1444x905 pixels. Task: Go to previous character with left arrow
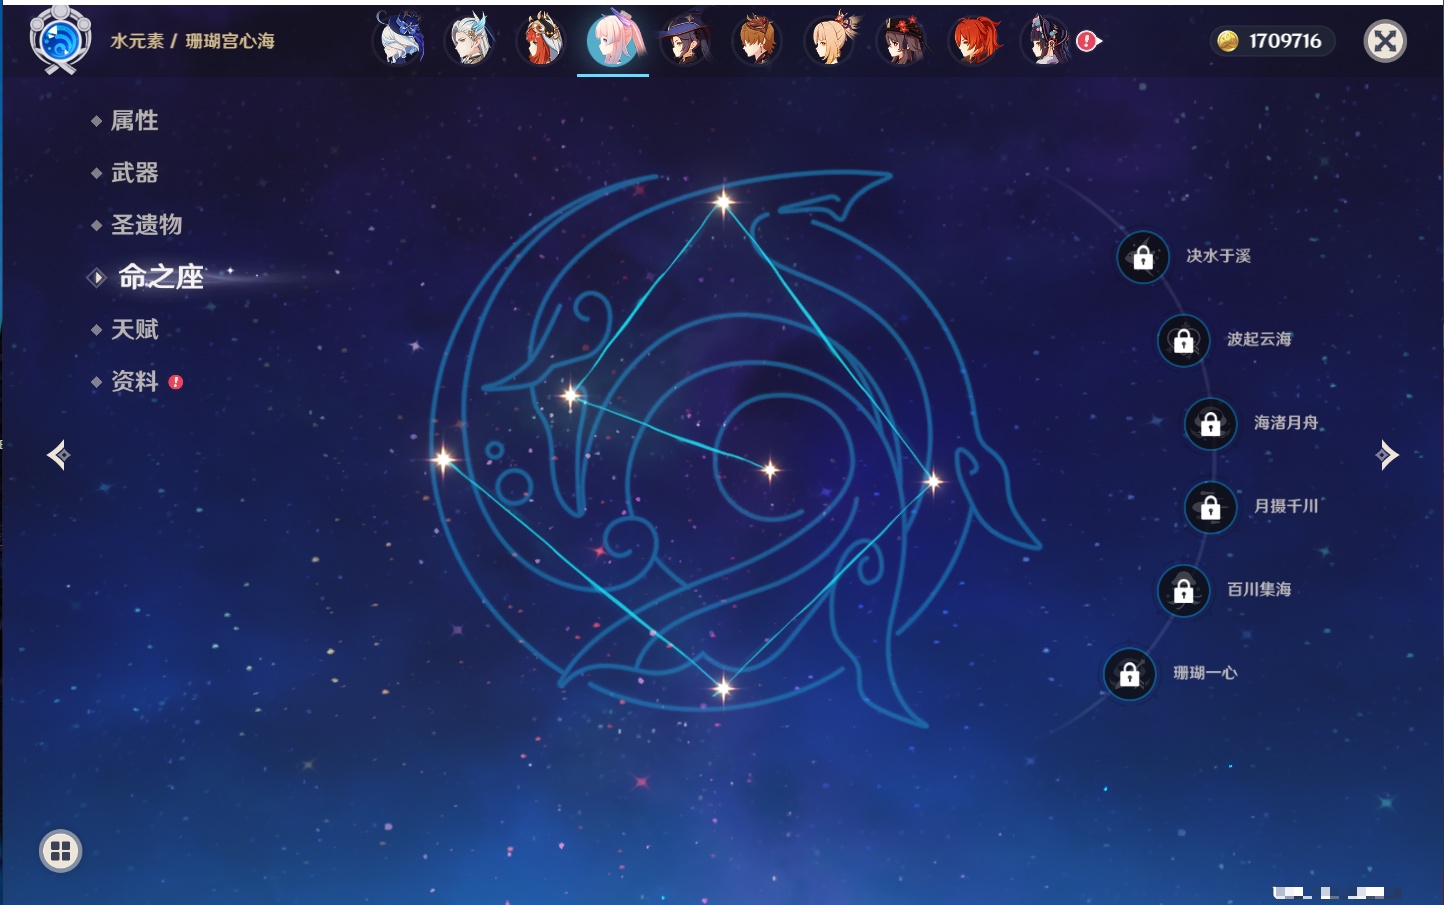click(58, 455)
